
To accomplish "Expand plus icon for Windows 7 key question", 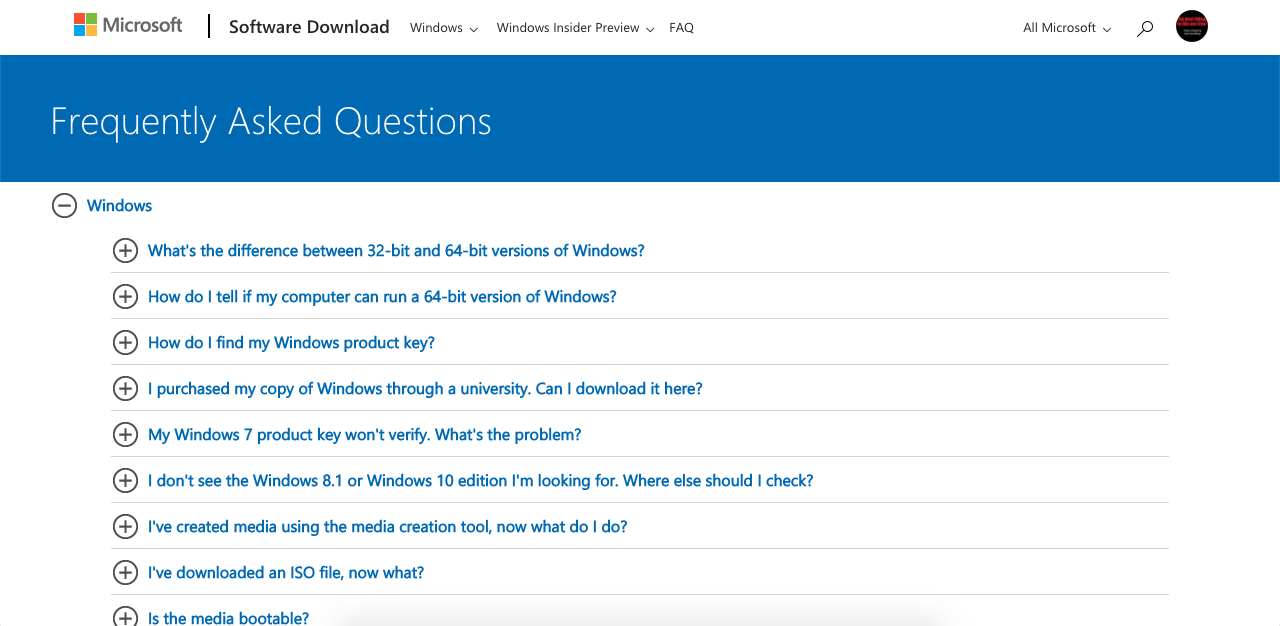I will tap(125, 435).
